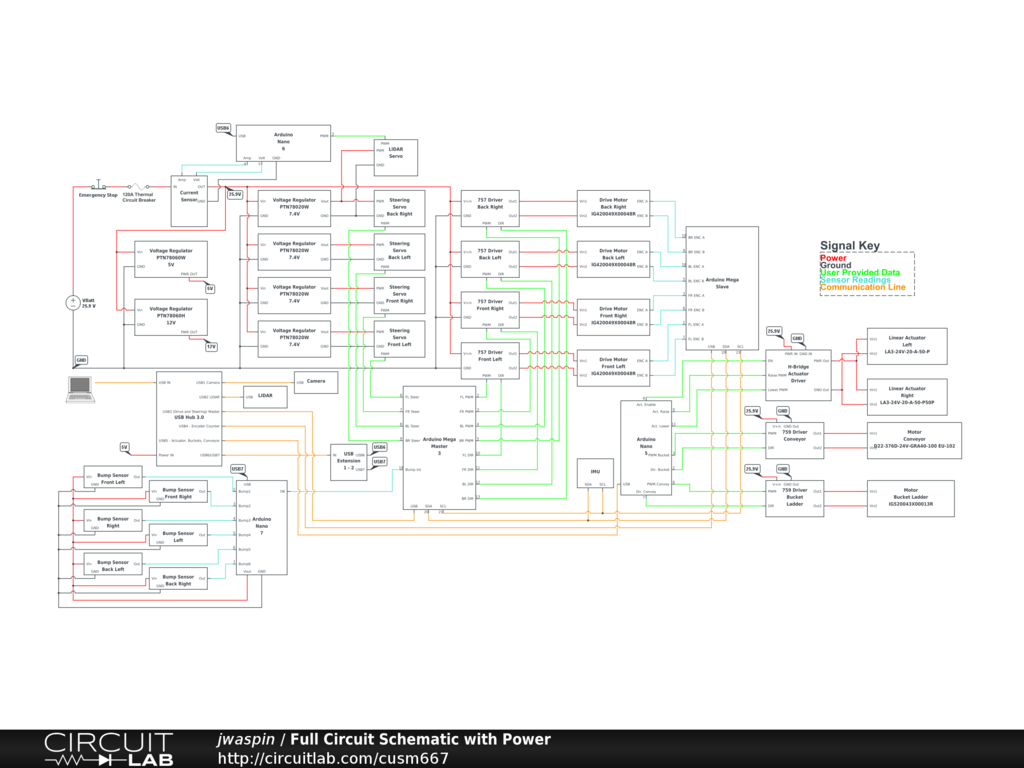Select the Emergency Stop switch symbol
This screenshot has height=768, width=1024.
tap(99, 186)
